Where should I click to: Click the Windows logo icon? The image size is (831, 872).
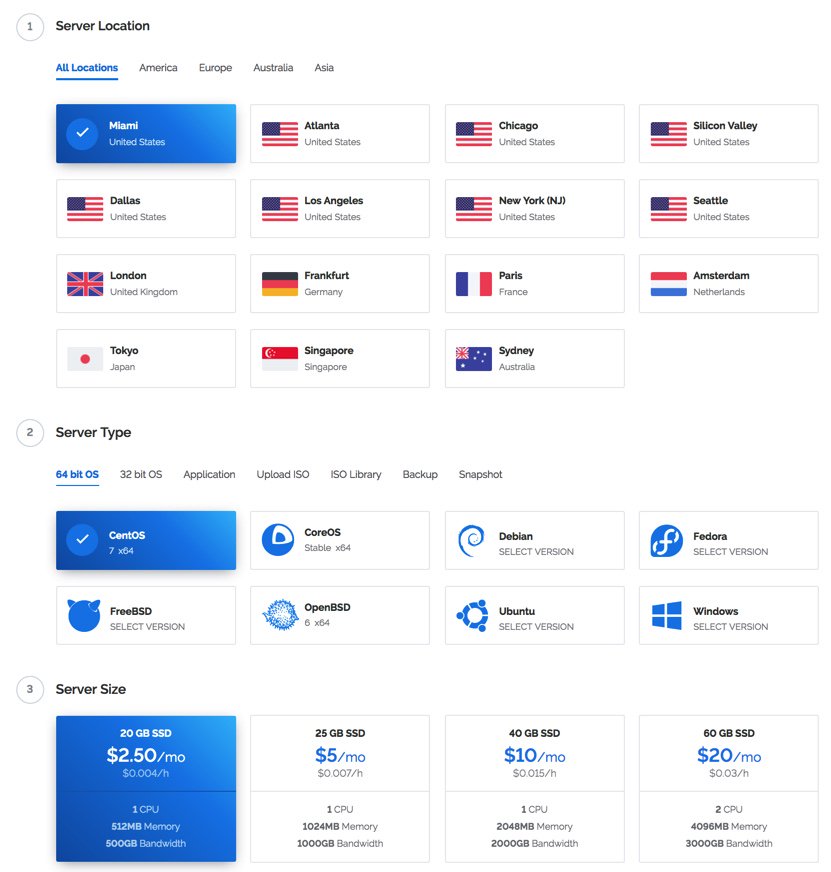click(x=666, y=615)
